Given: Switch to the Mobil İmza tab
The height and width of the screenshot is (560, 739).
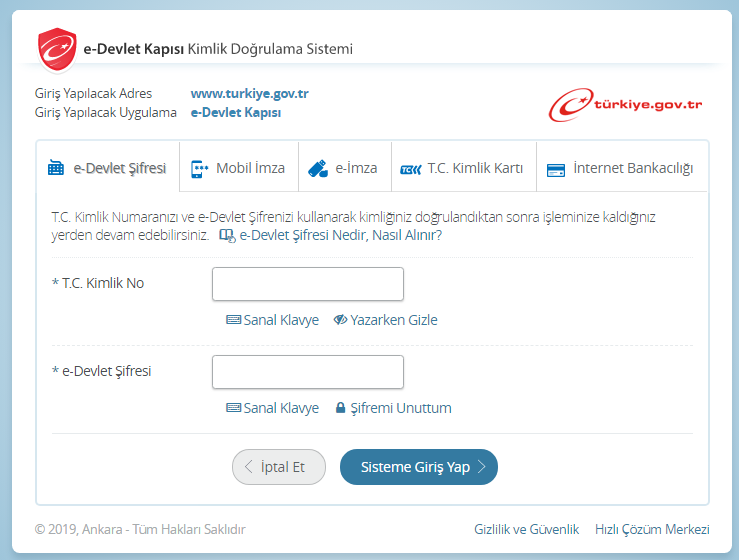Looking at the screenshot, I should pyautogui.click(x=238, y=168).
